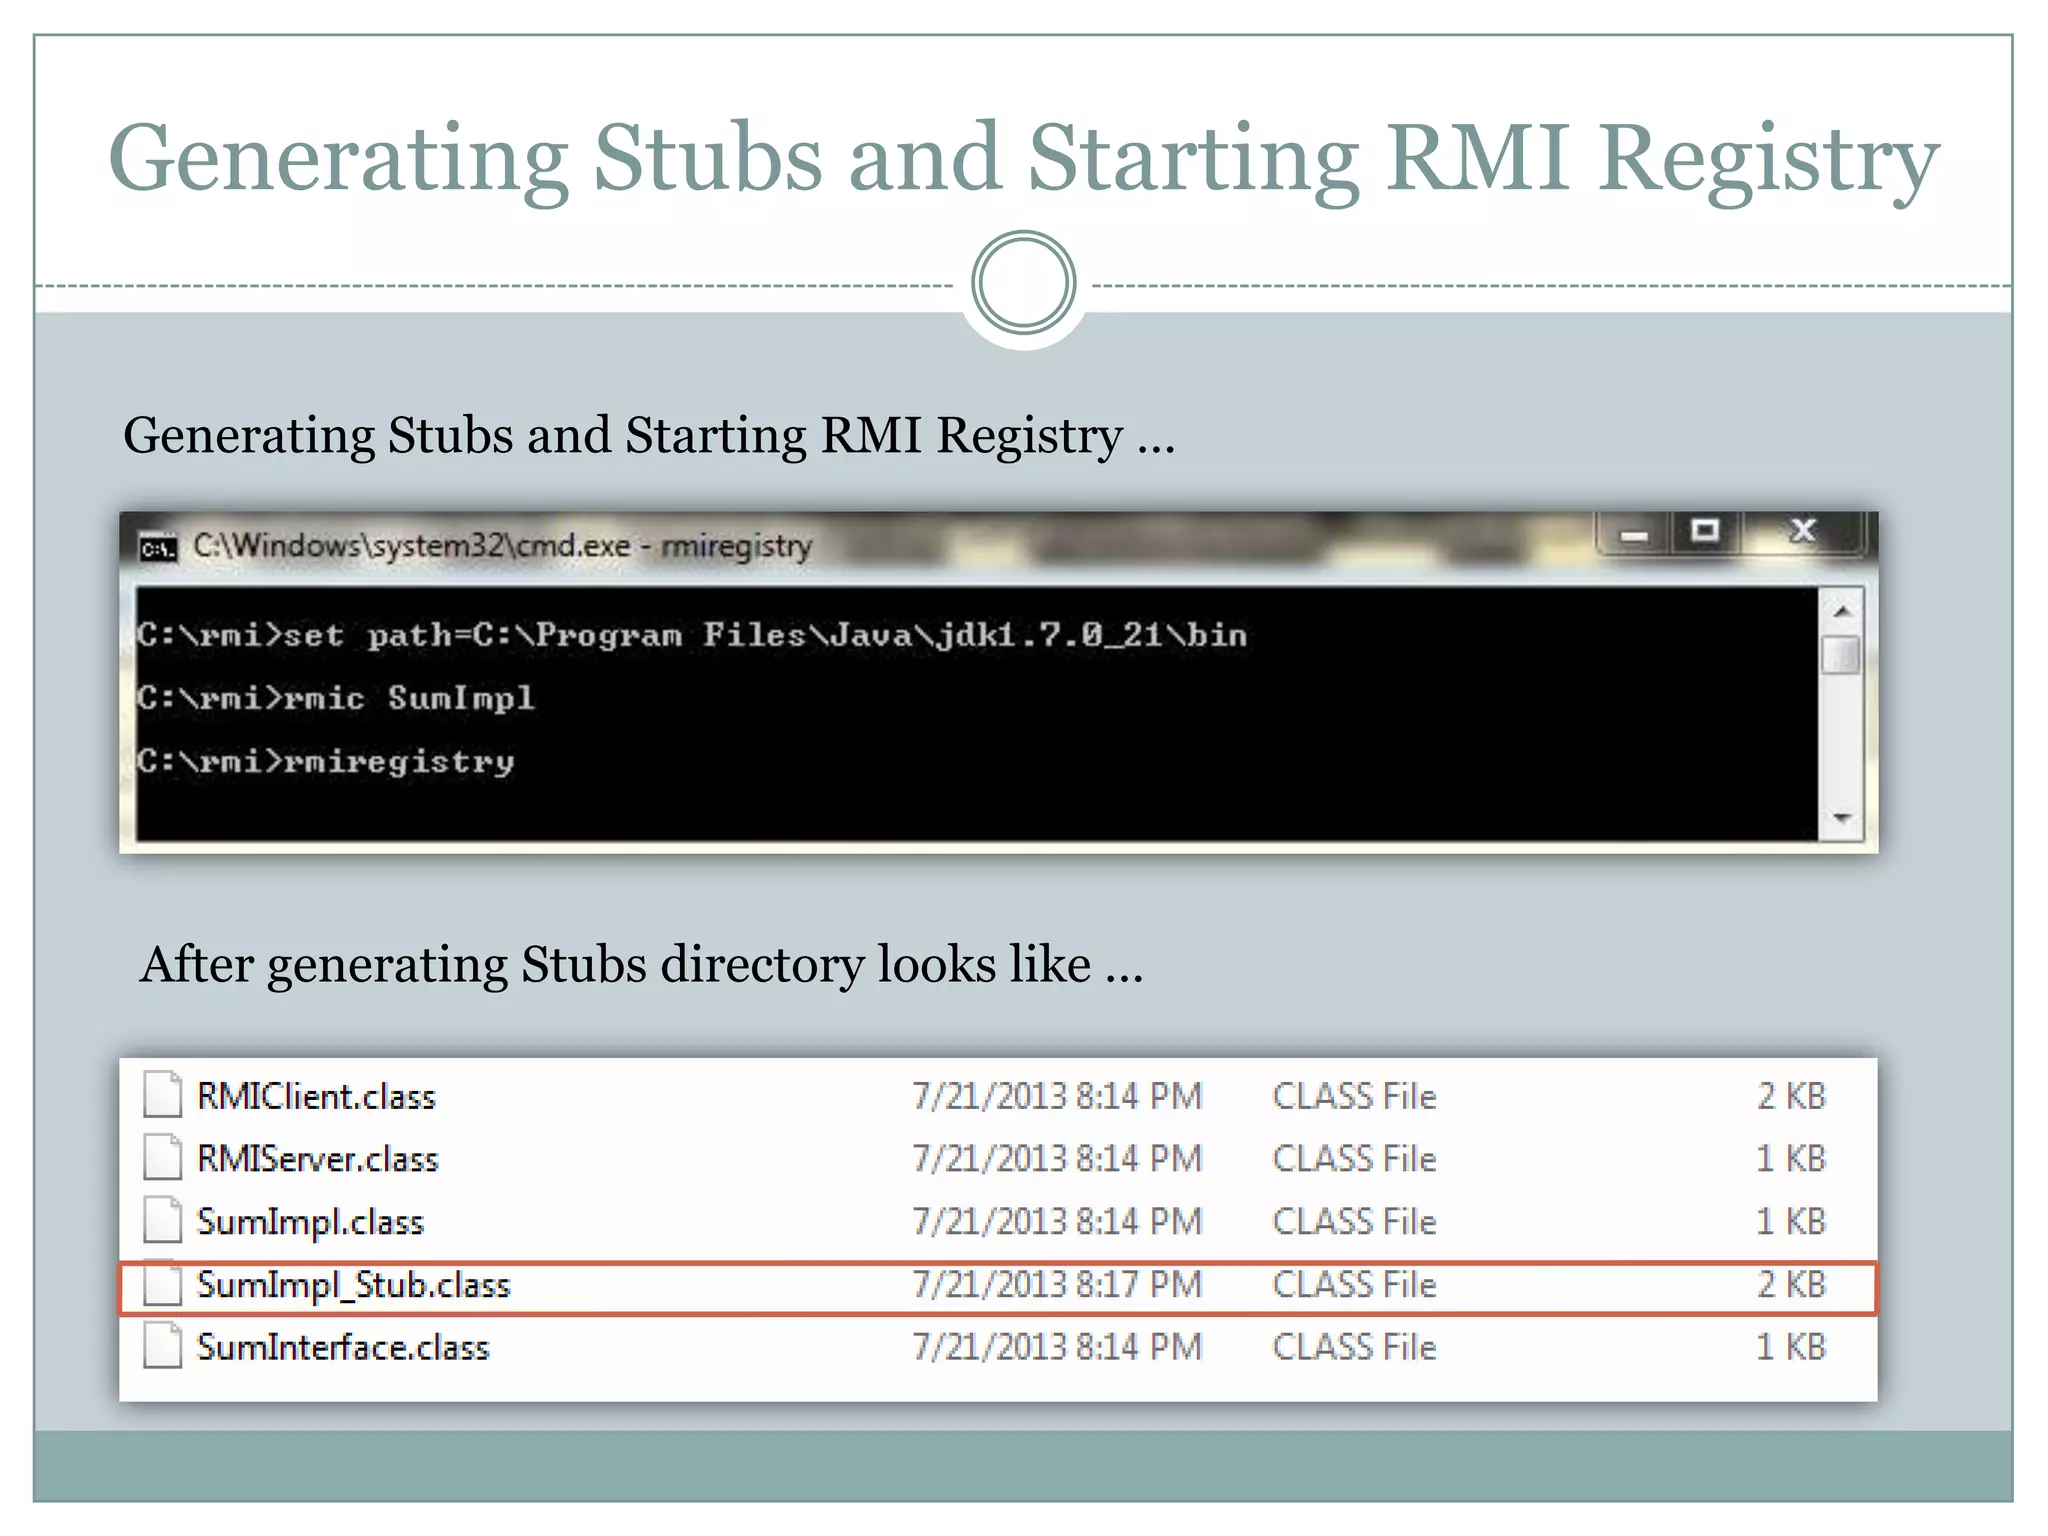This screenshot has width=2048, height=1536.
Task: Select the RMIClient.class file icon
Action: (162, 1094)
